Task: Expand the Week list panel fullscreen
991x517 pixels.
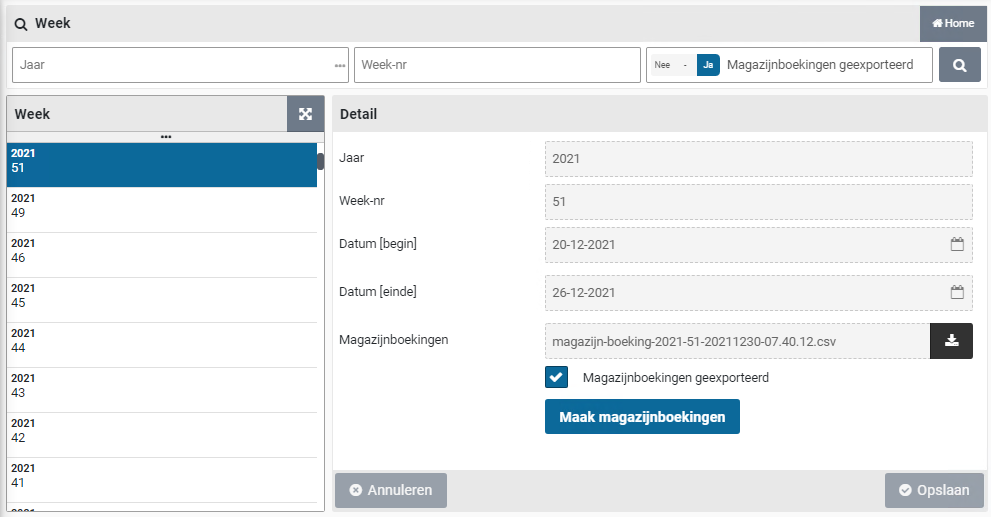Action: [306, 114]
